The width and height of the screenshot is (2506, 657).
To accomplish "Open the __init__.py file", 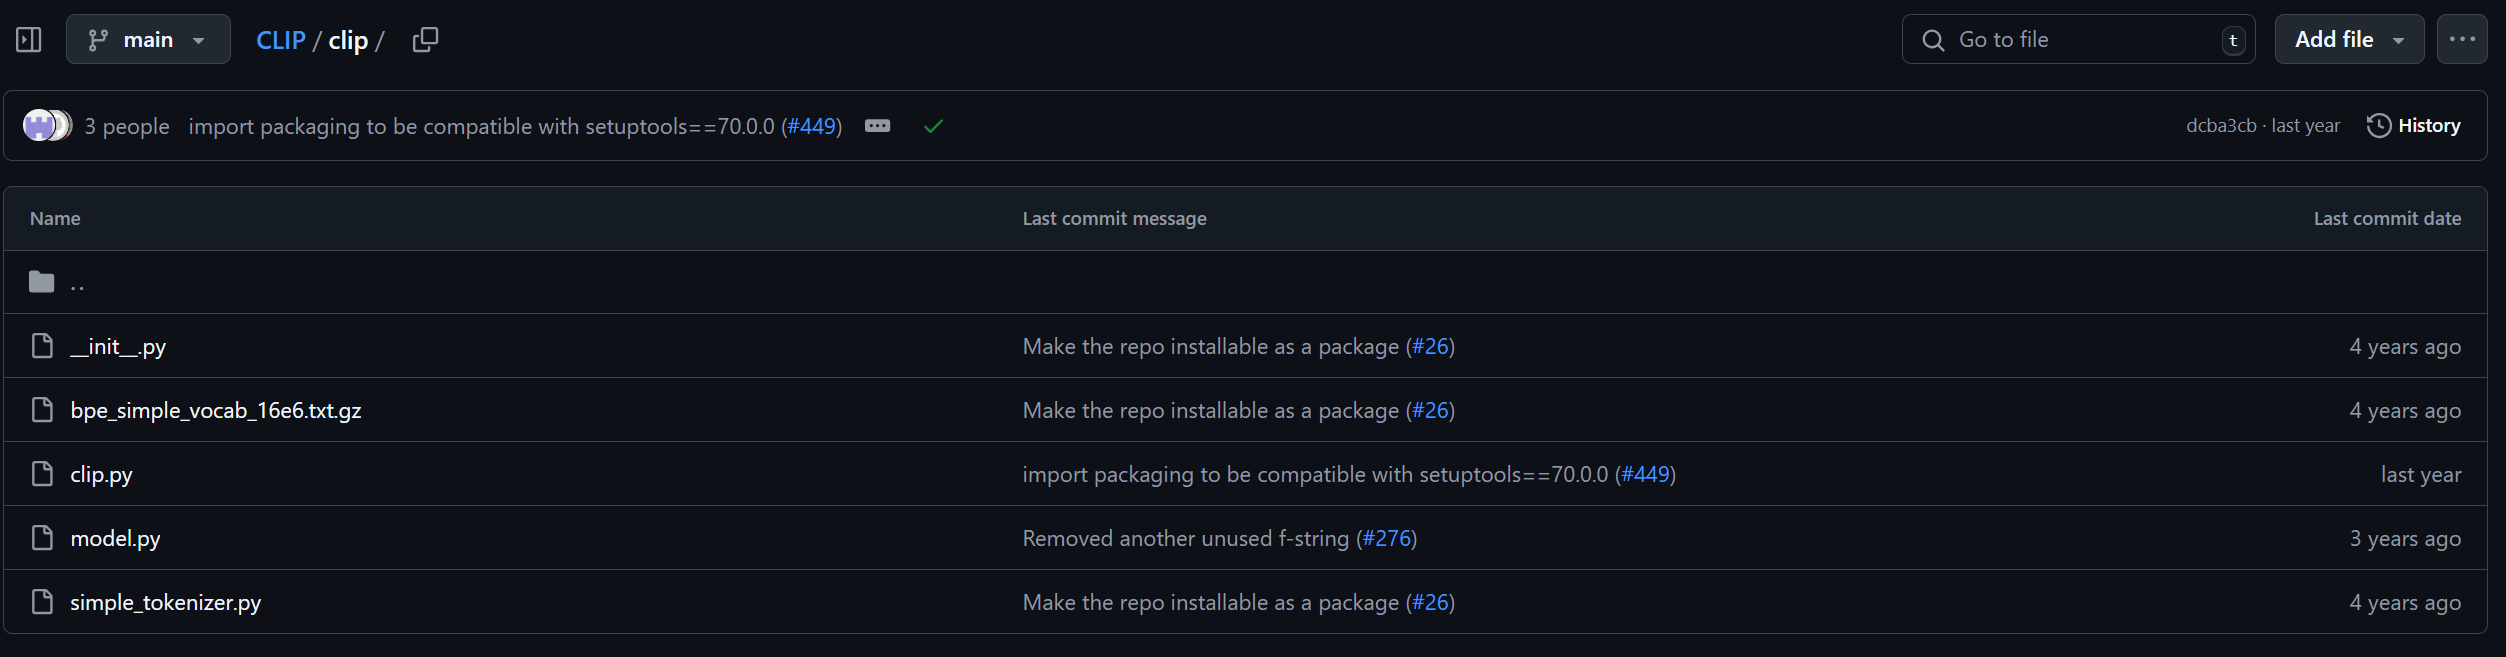I will pyautogui.click(x=118, y=347).
